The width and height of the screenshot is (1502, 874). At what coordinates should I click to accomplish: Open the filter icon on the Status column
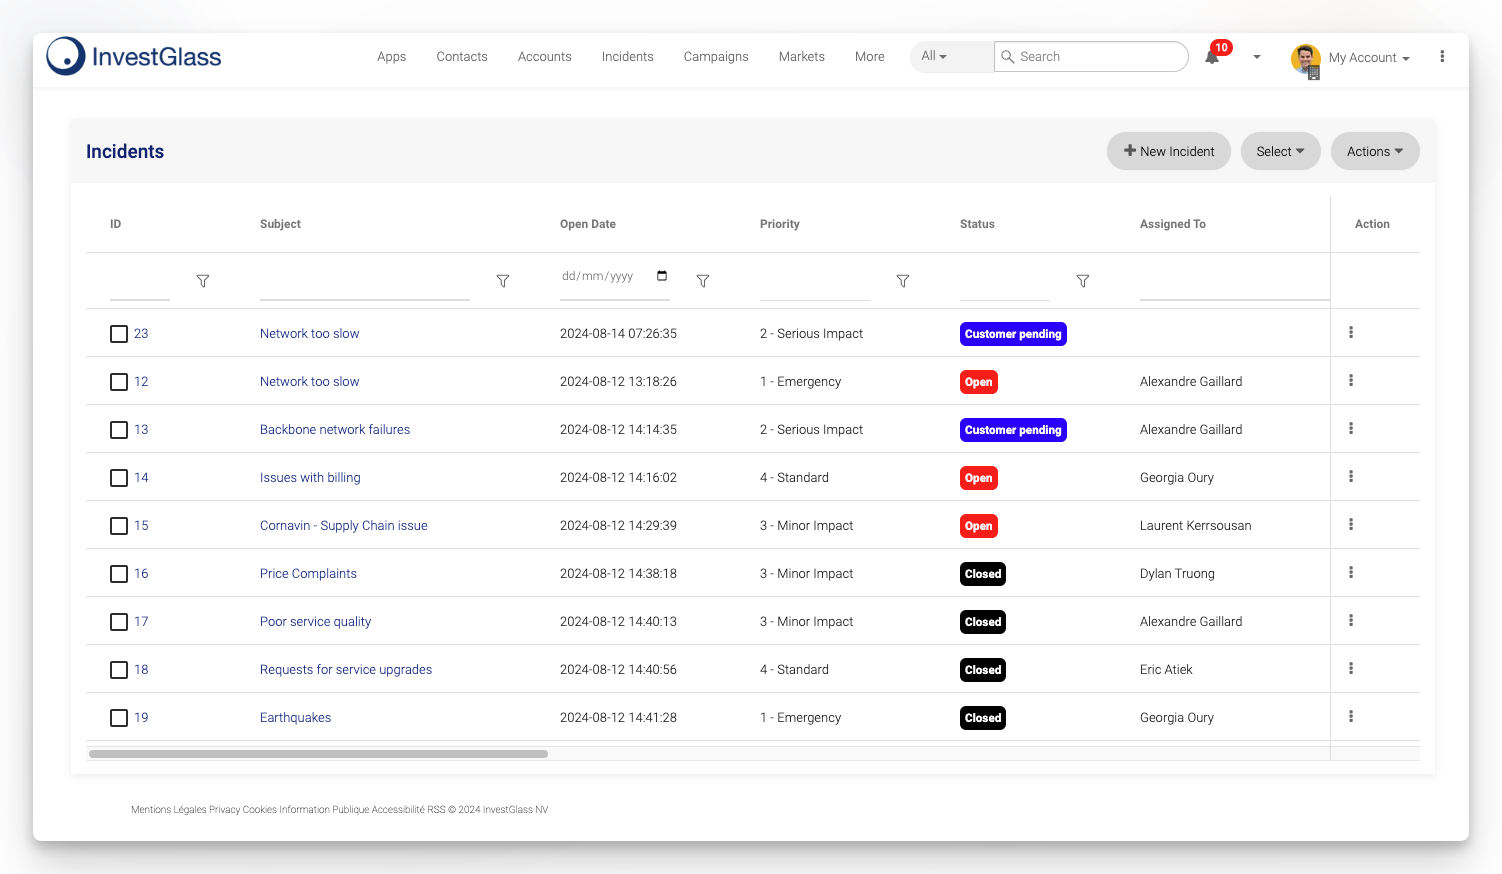click(x=1083, y=281)
